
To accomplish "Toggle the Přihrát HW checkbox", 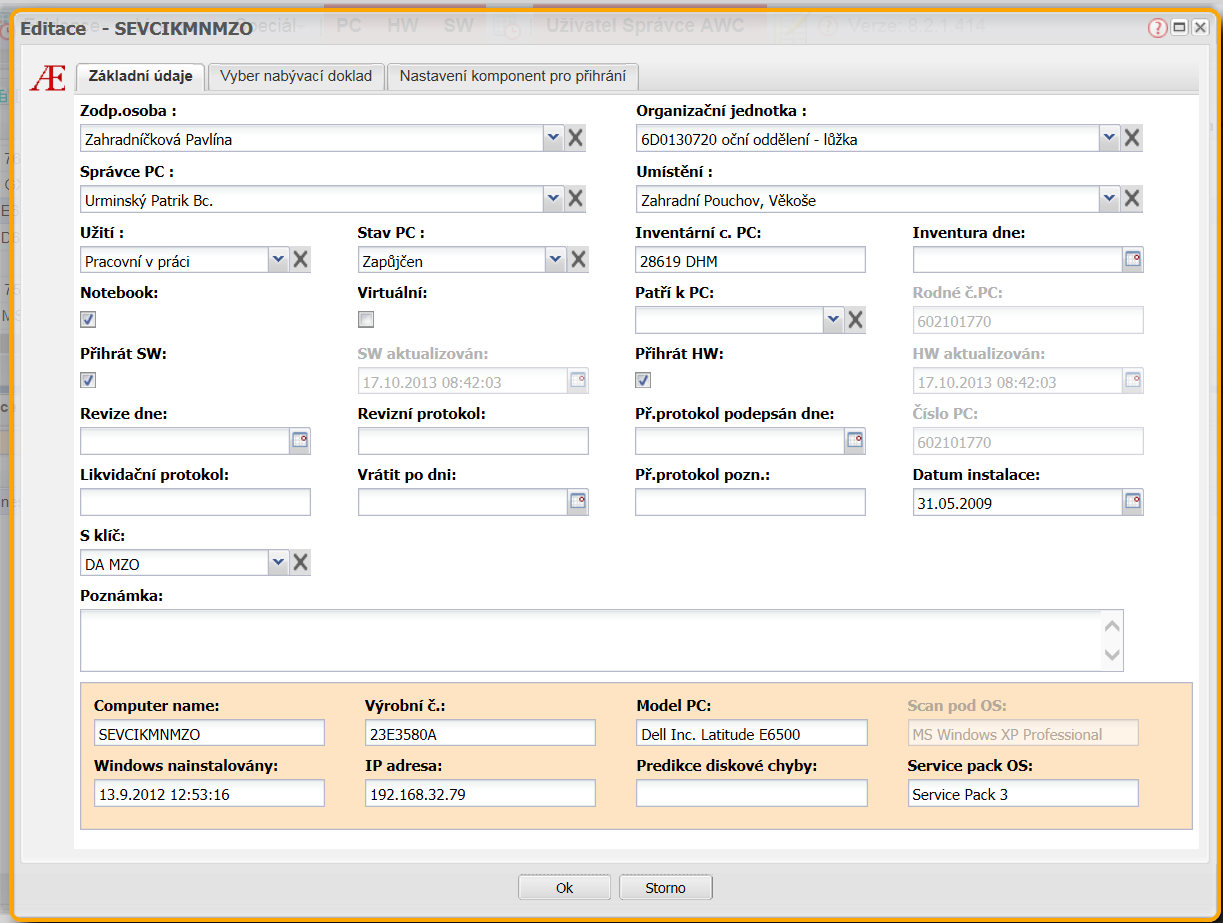I will (x=643, y=380).
